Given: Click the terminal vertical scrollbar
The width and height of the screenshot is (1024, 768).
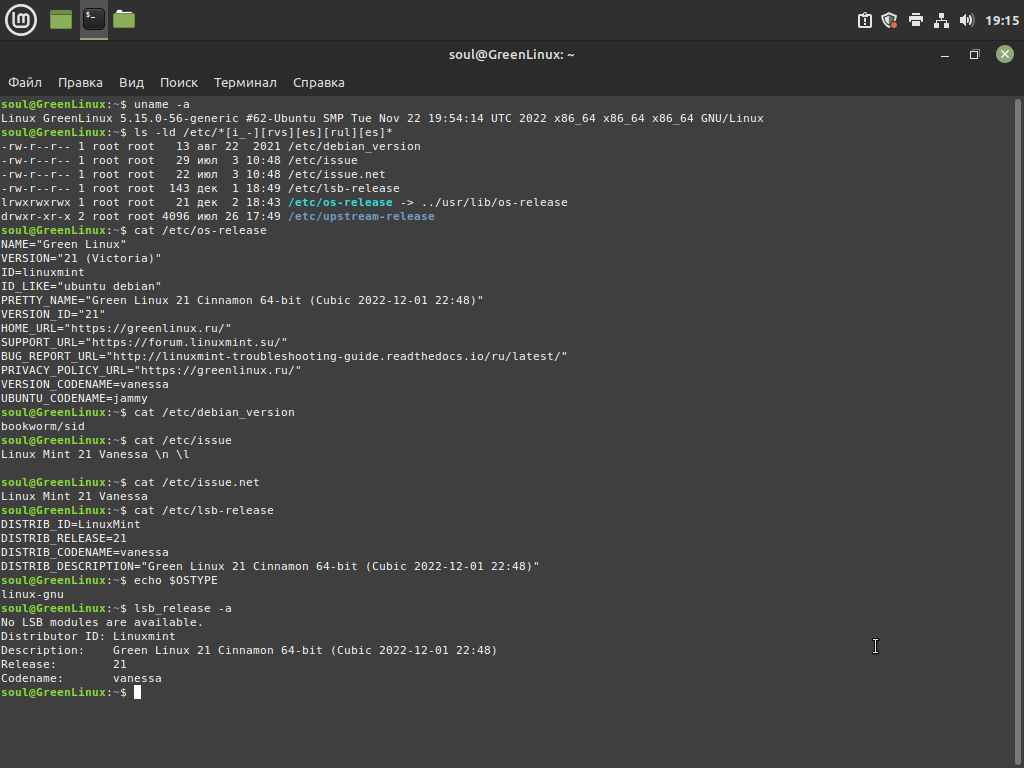Looking at the screenshot, I should [x=1017, y=431].
